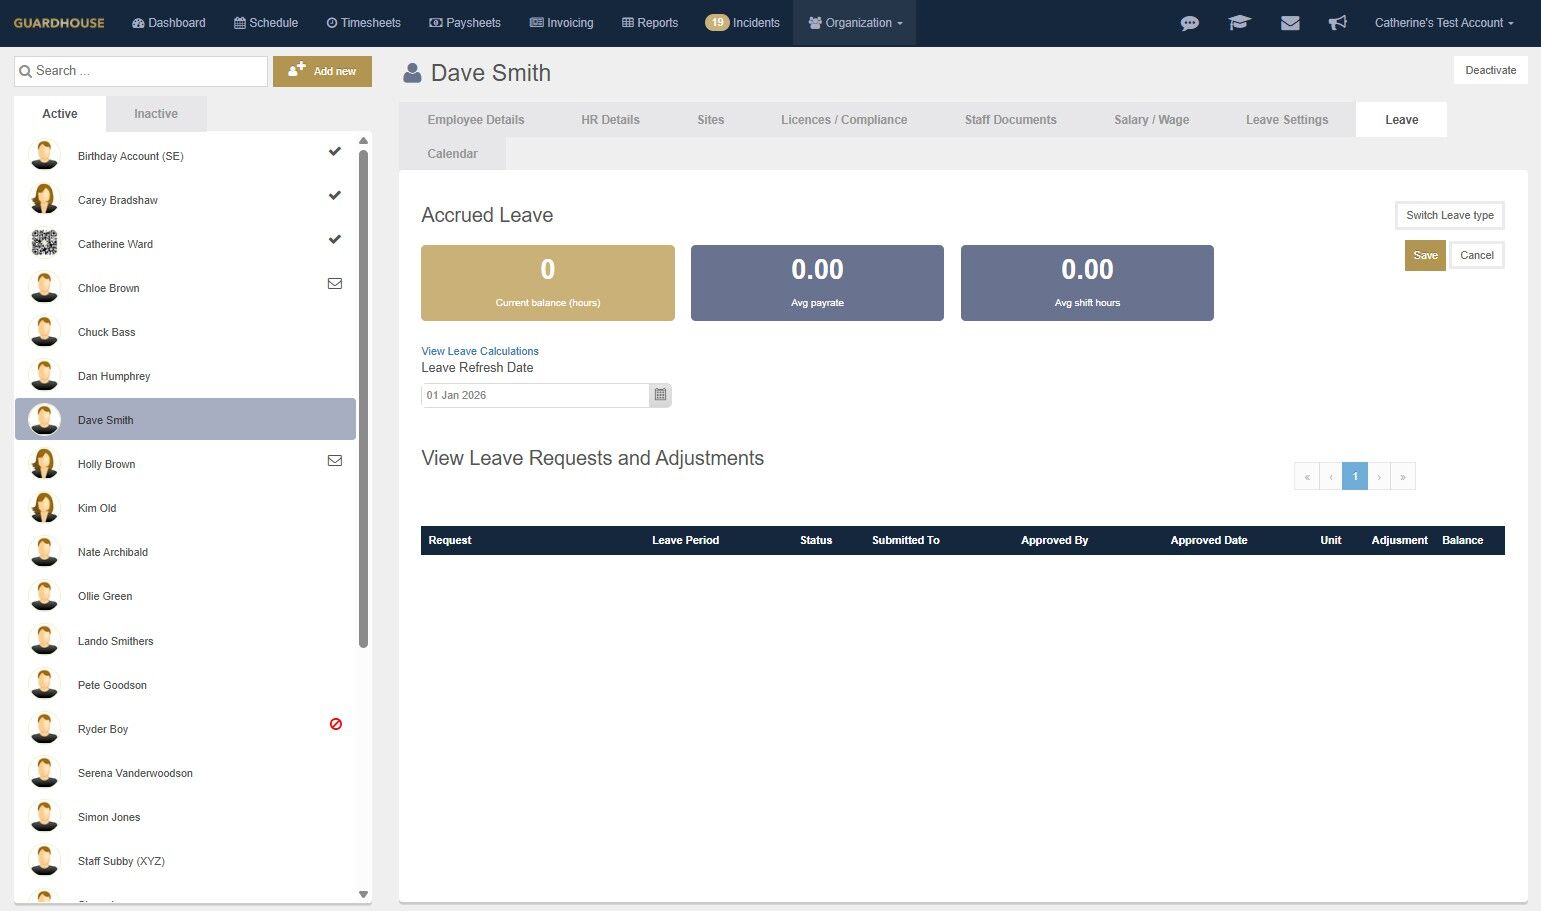Click the 19 incidents badge

click(717, 23)
